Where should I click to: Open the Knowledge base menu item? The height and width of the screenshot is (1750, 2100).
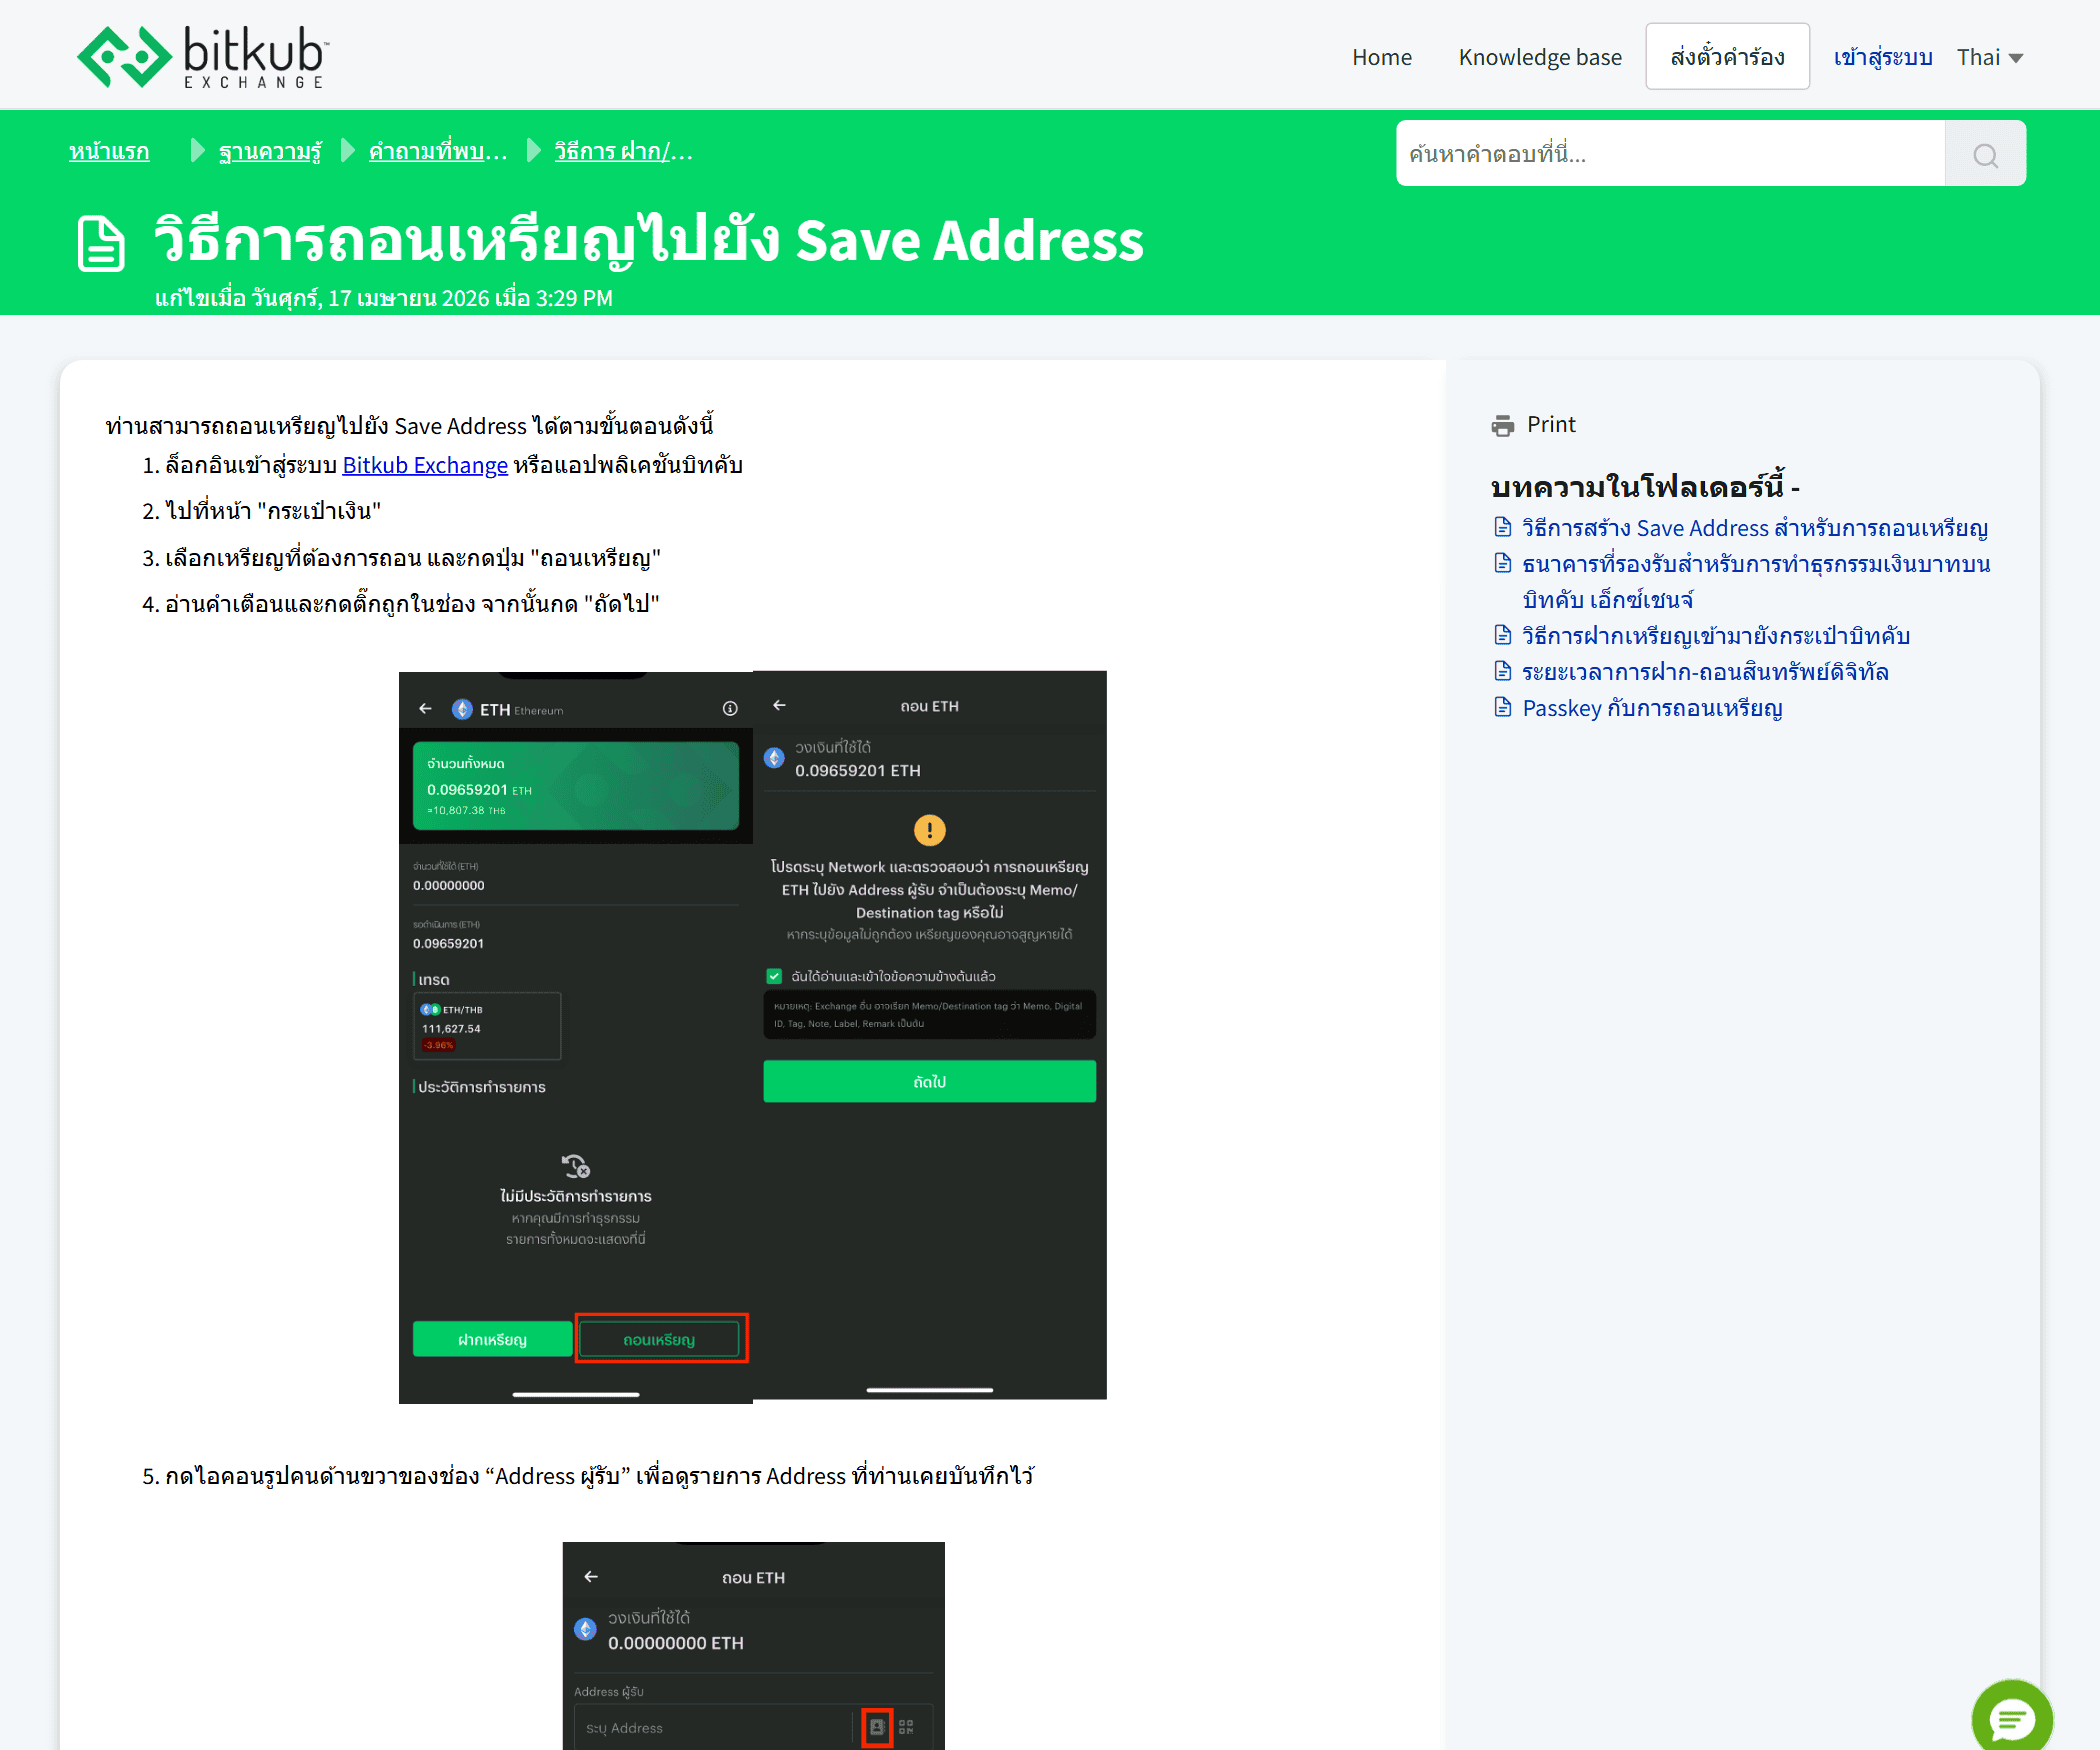[1539, 57]
